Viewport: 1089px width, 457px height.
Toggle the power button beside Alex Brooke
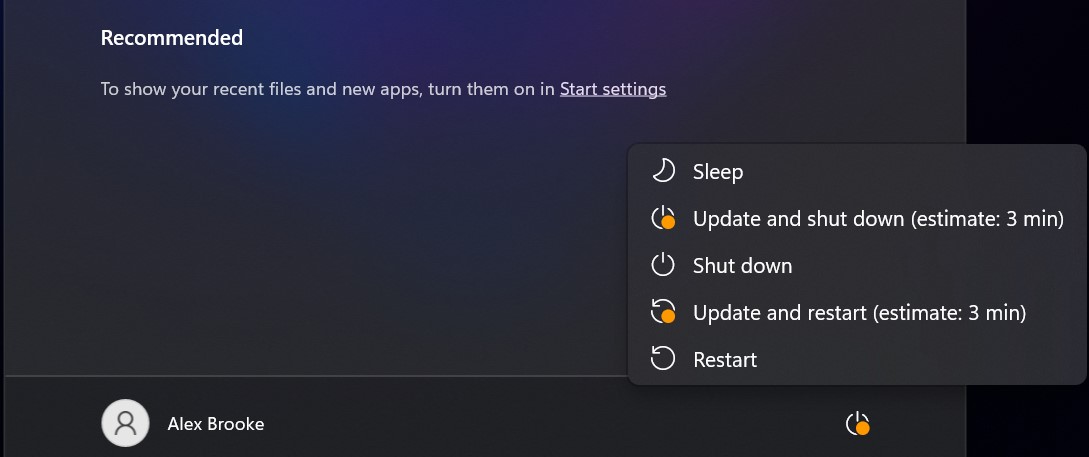click(858, 424)
